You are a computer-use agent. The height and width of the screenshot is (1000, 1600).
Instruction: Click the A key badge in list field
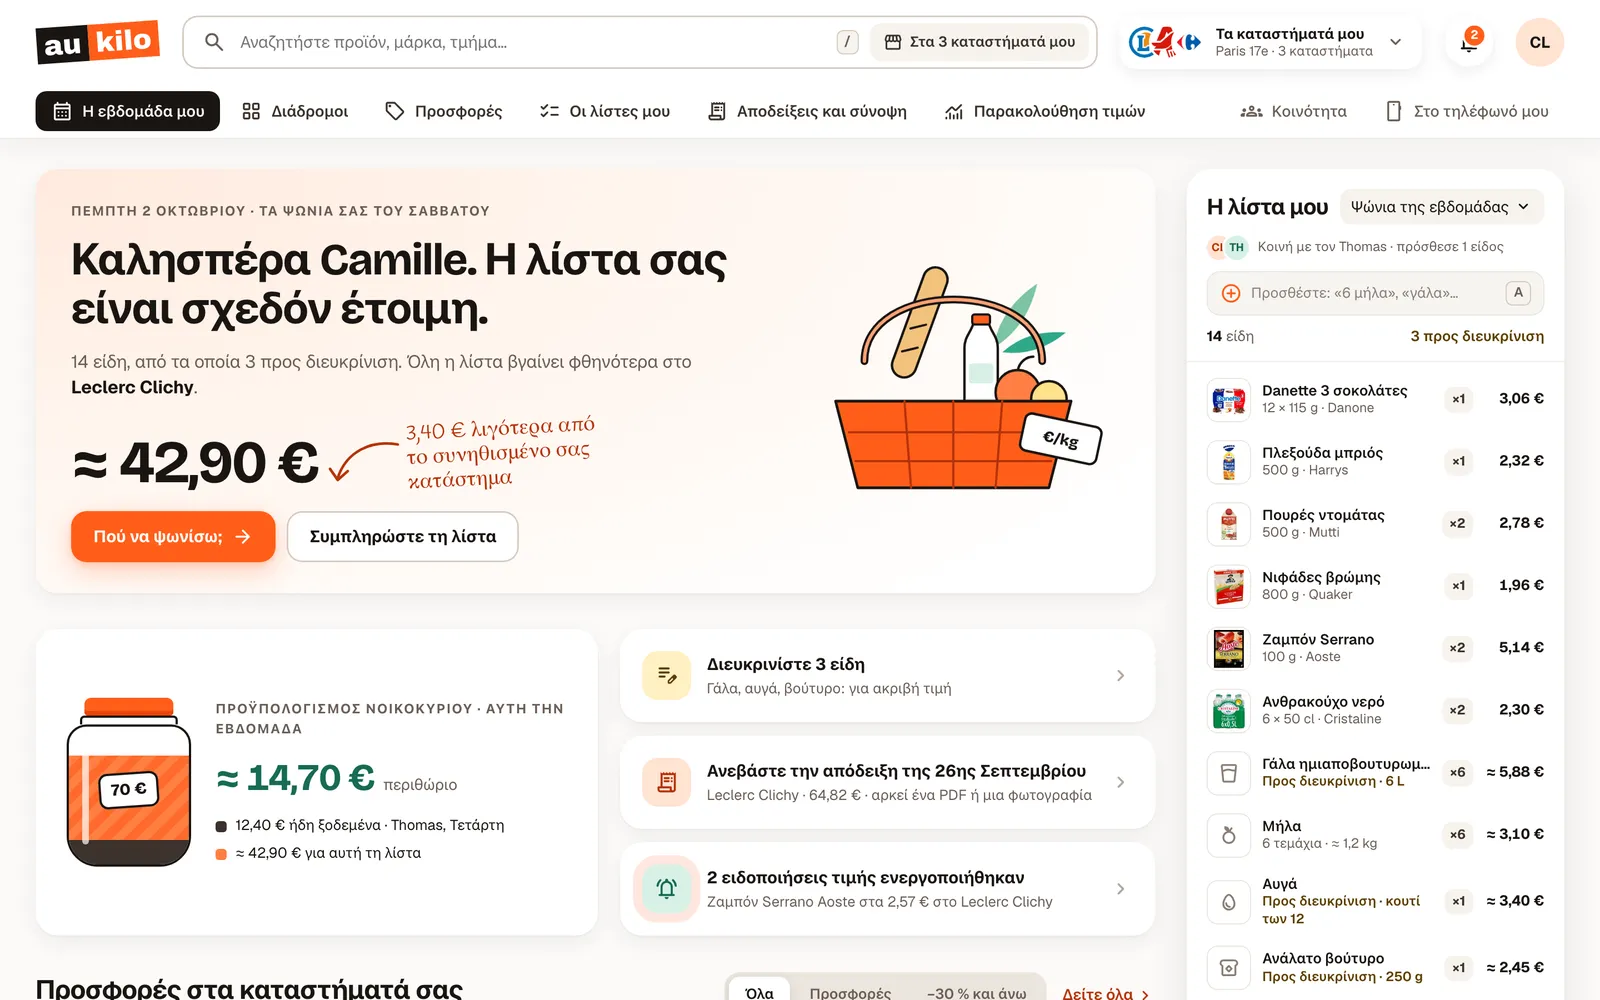coord(1518,293)
